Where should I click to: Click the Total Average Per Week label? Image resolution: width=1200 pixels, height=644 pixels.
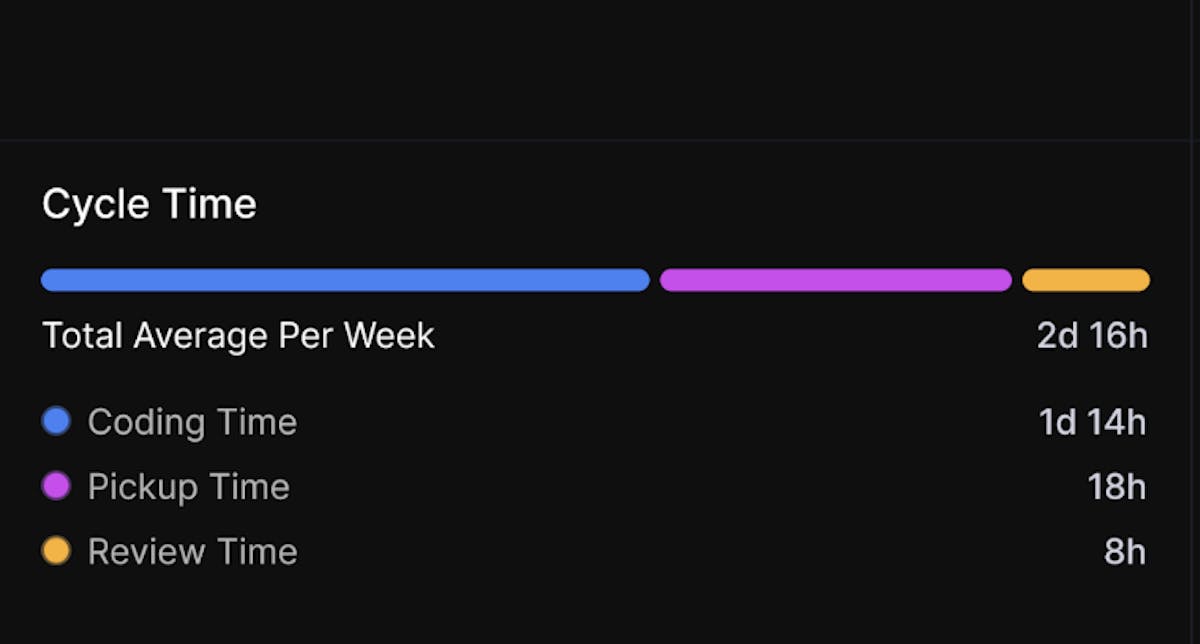pos(238,336)
